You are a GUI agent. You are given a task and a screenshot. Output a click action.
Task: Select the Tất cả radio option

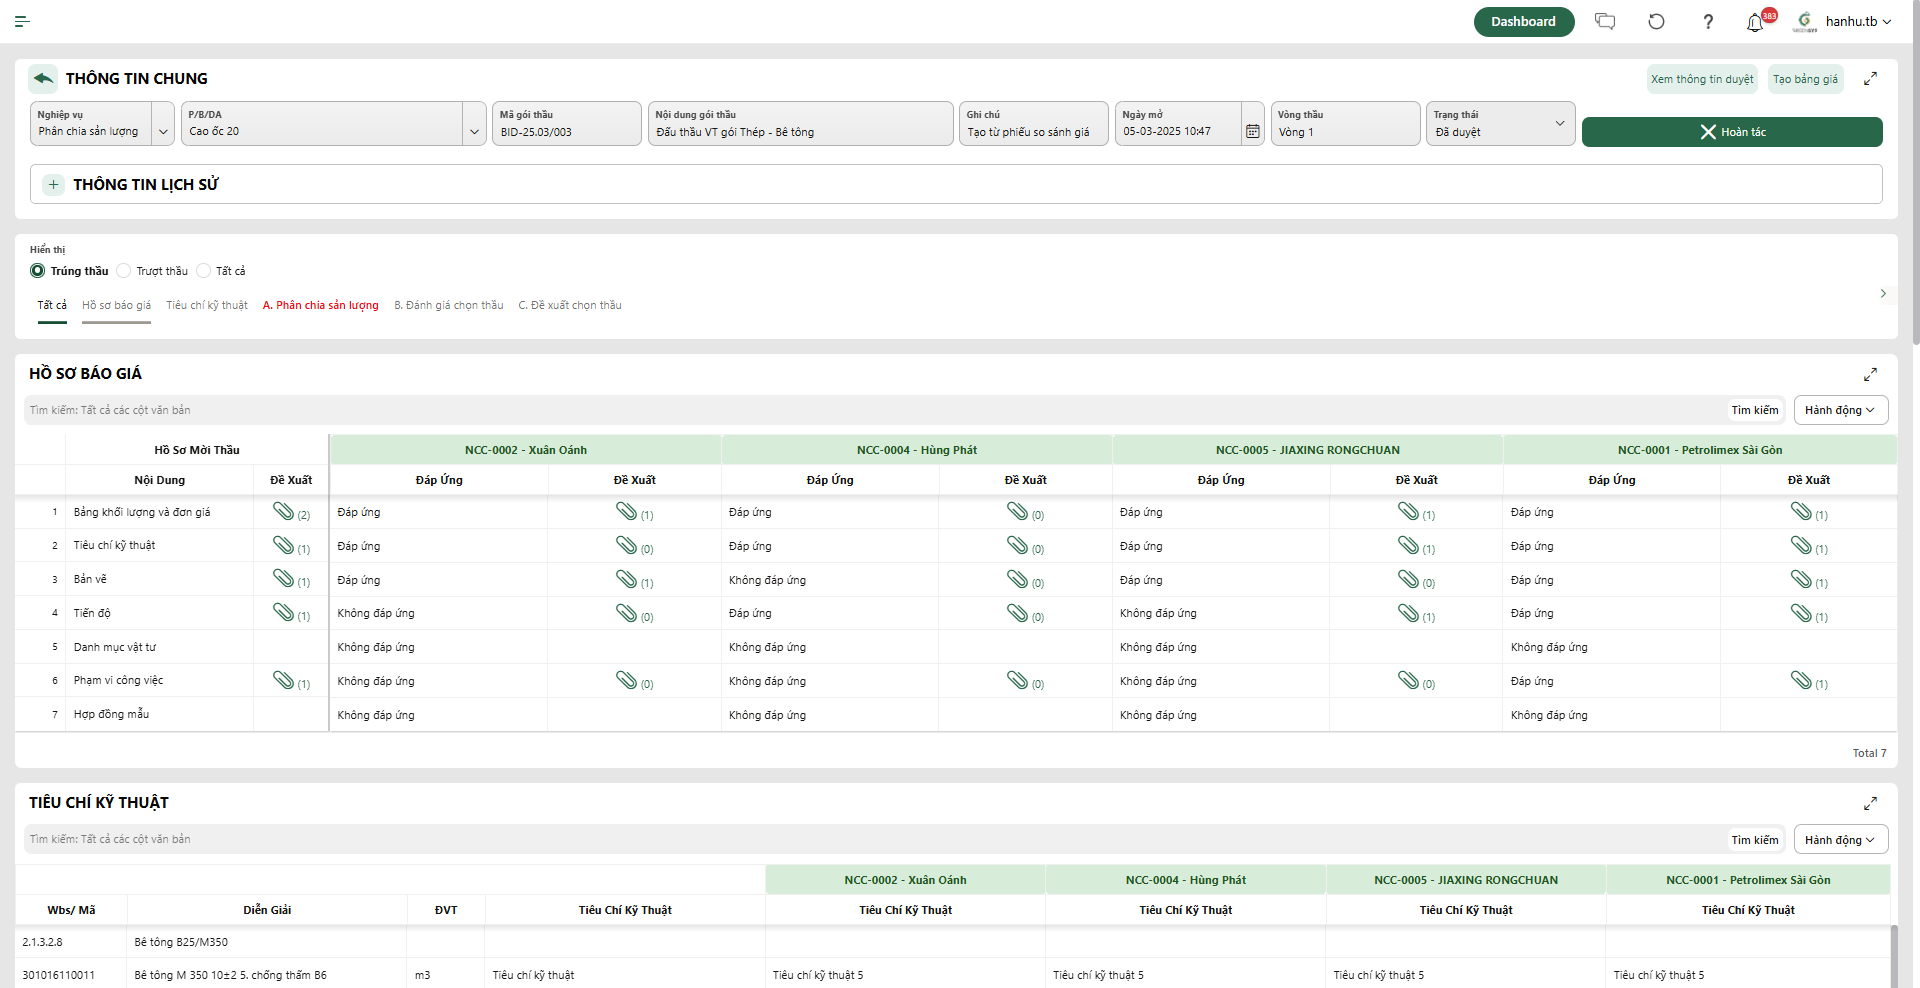click(204, 271)
